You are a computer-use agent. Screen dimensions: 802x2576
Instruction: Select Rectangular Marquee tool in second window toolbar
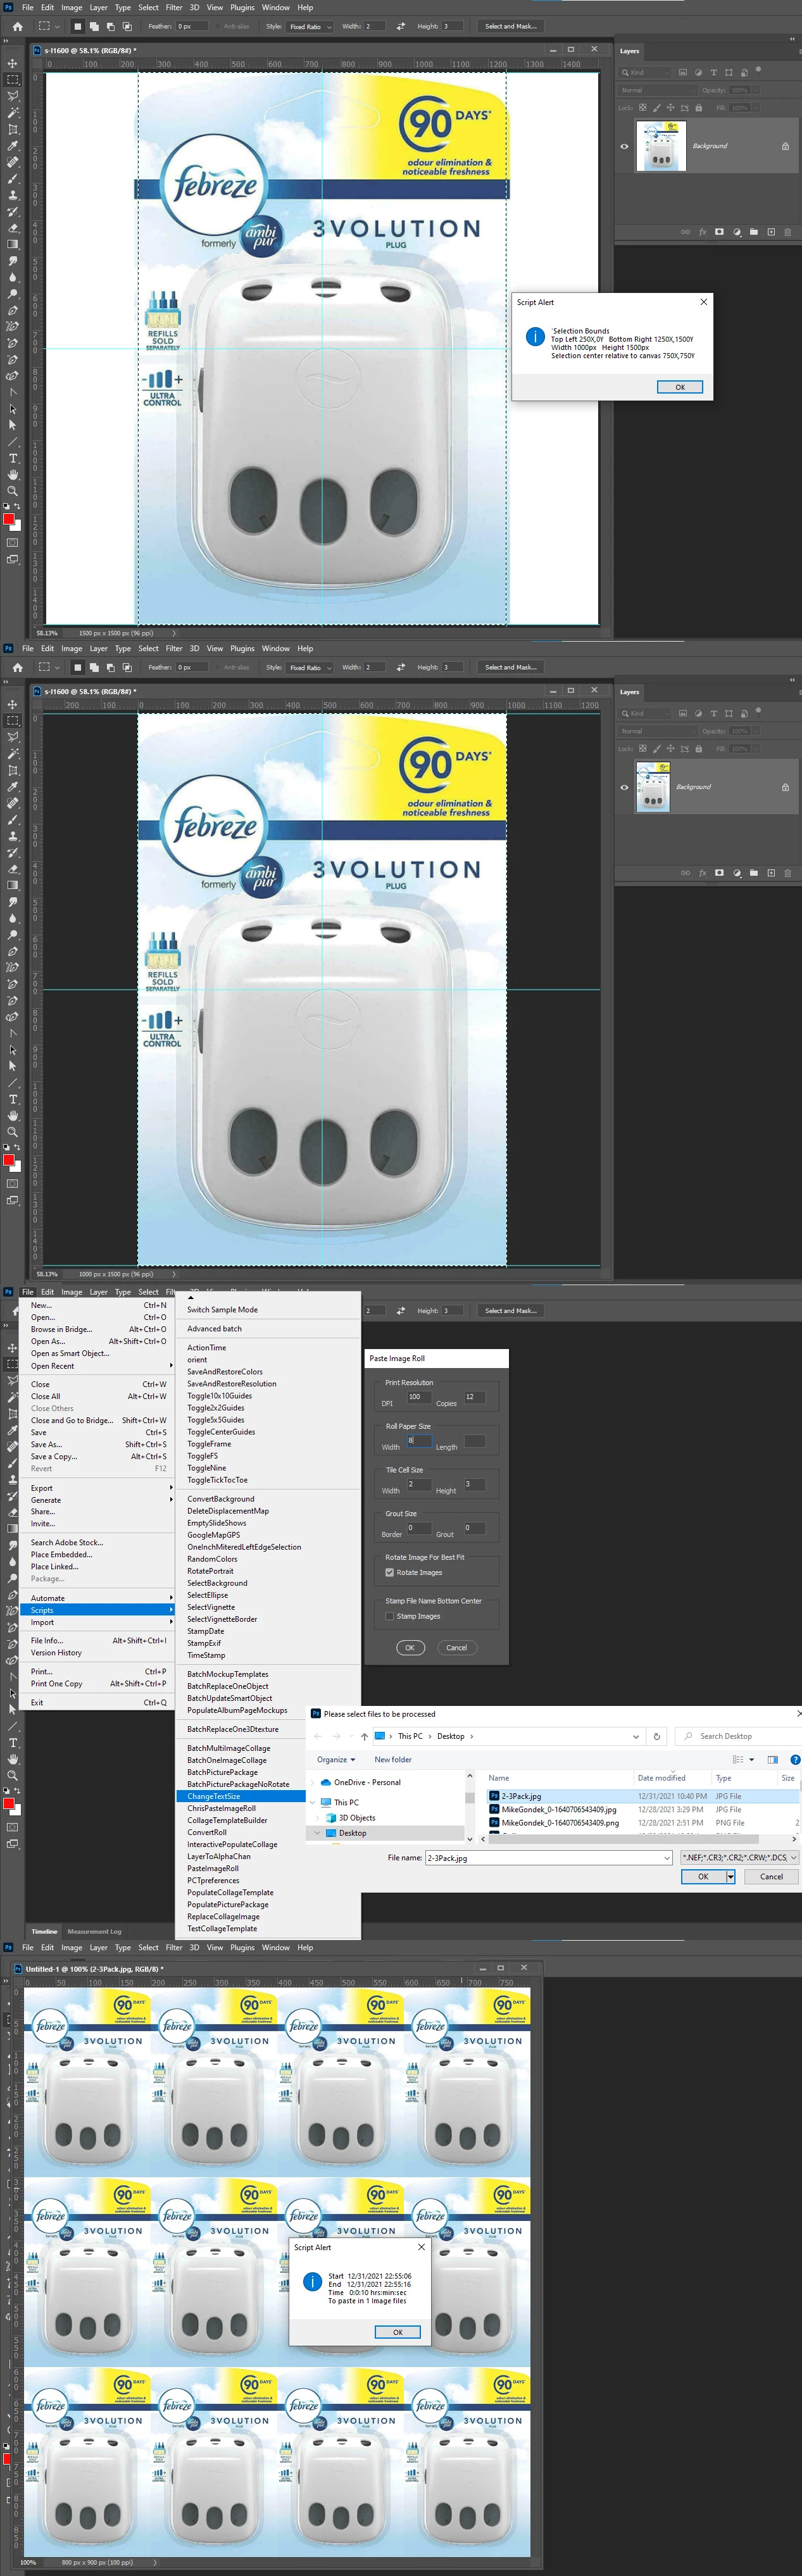point(12,720)
